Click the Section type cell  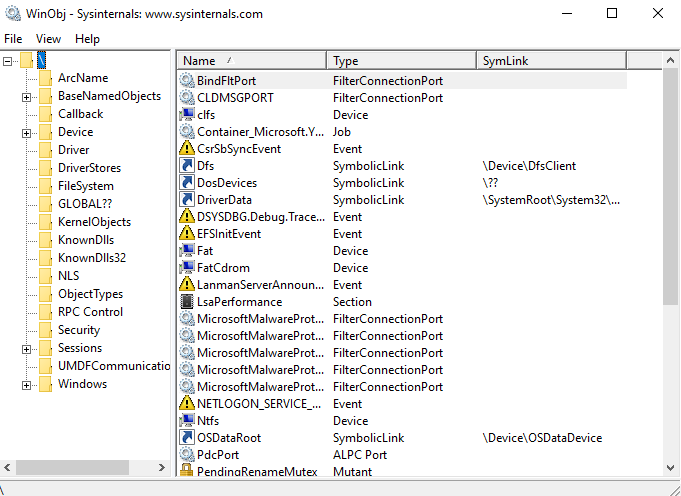click(352, 302)
